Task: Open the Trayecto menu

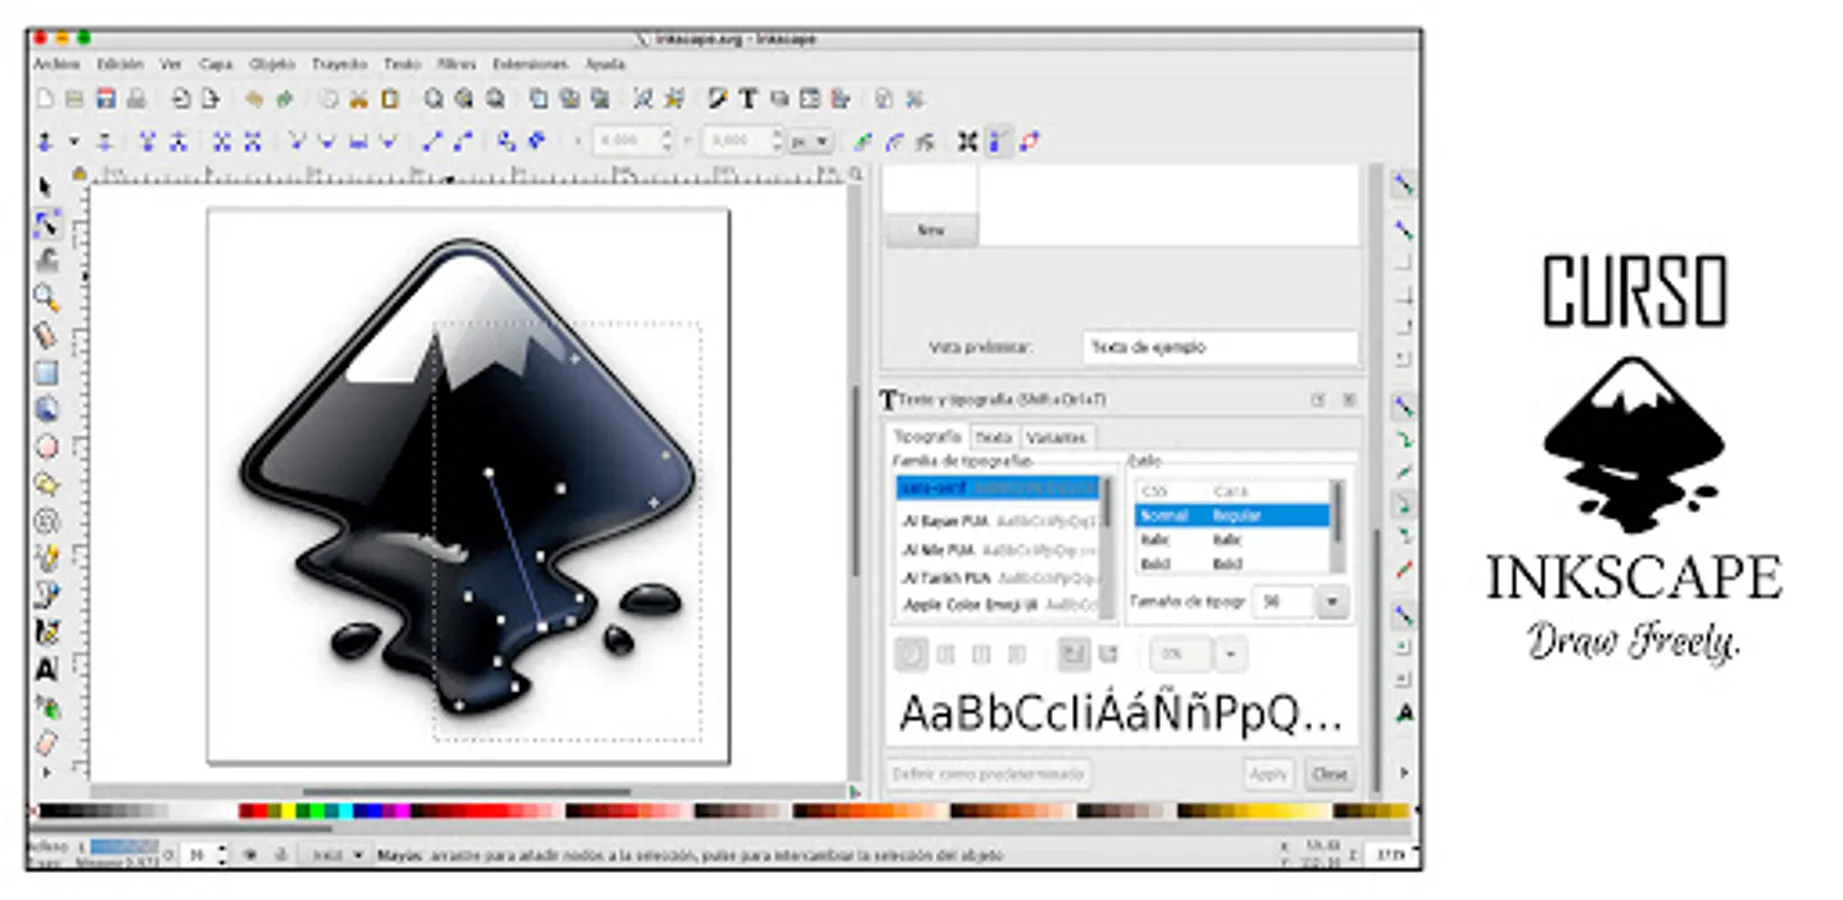Action: [x=339, y=64]
